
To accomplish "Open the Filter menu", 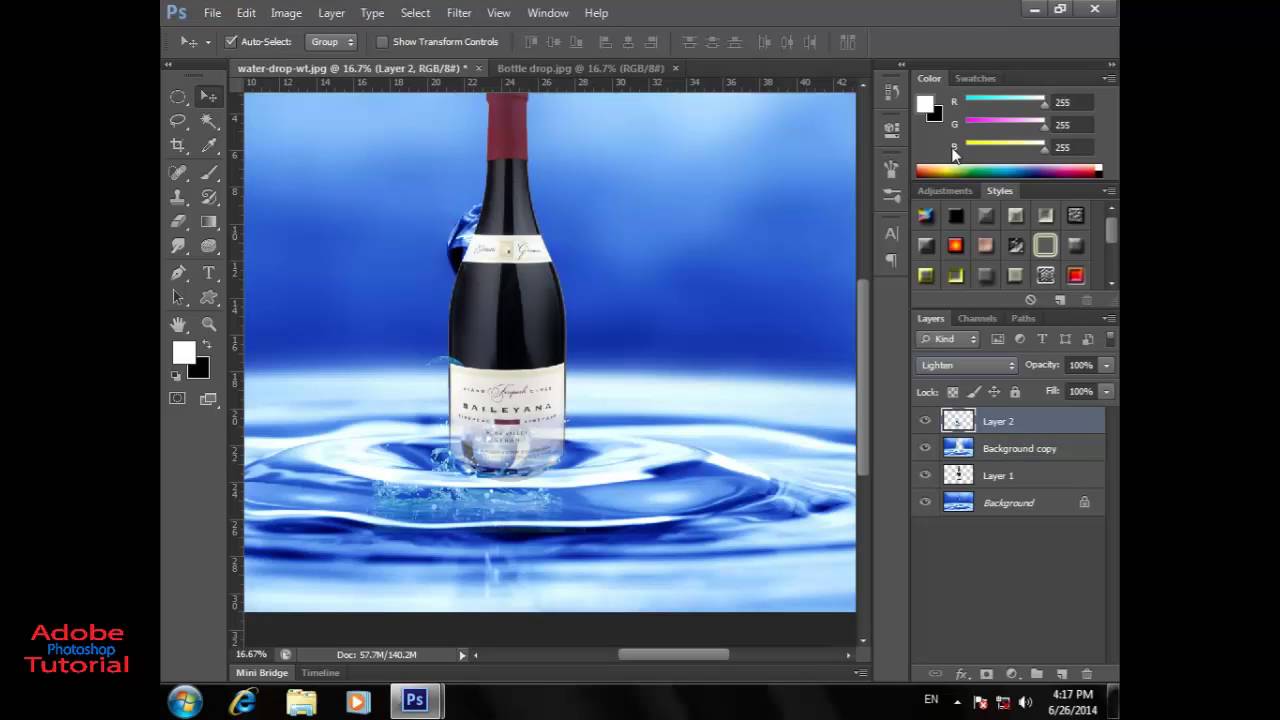I will point(459,13).
